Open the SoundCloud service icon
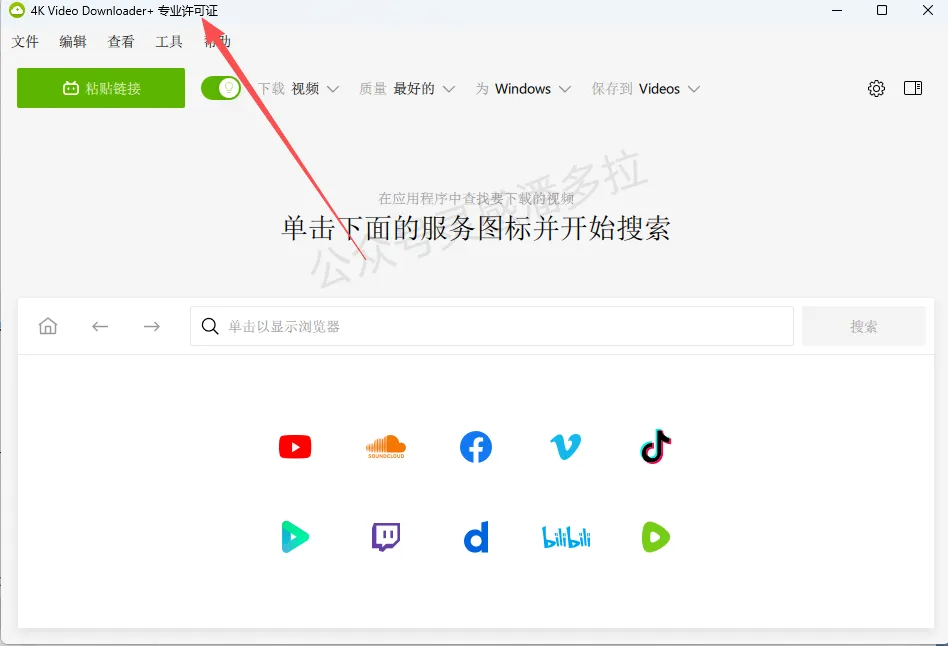This screenshot has width=948, height=646. [386, 447]
